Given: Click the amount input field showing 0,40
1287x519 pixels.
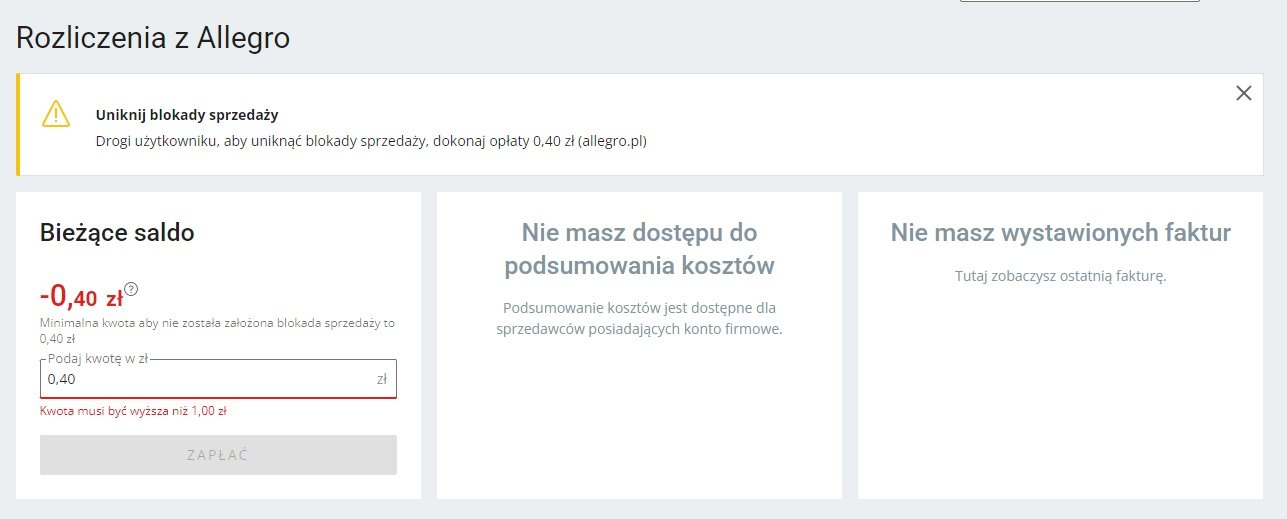Looking at the screenshot, I should 218,379.
